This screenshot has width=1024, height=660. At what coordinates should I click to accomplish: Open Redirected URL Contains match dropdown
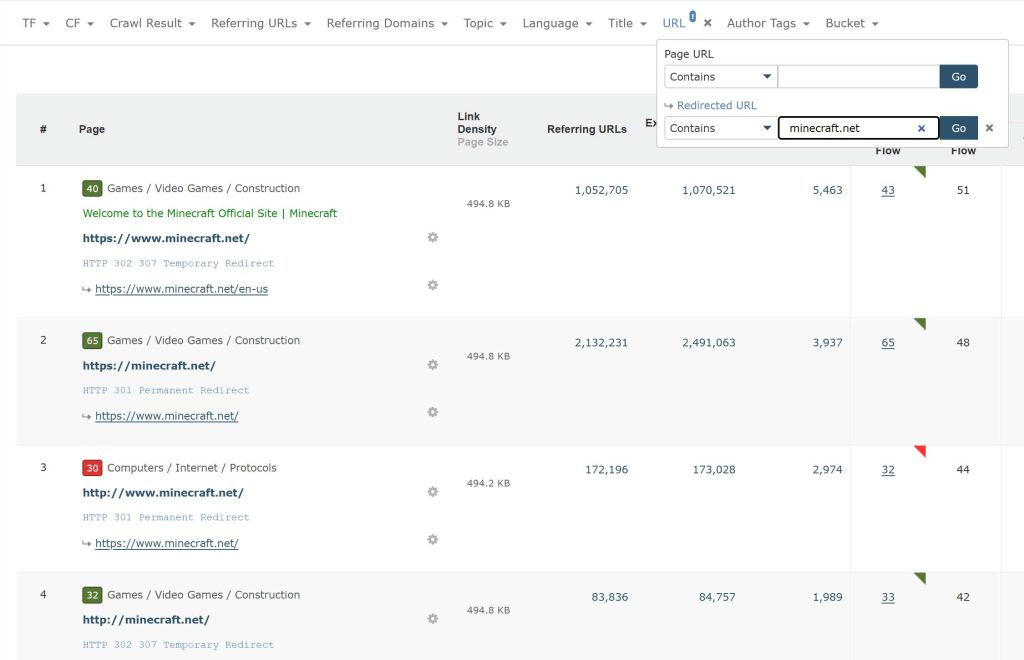coord(720,128)
